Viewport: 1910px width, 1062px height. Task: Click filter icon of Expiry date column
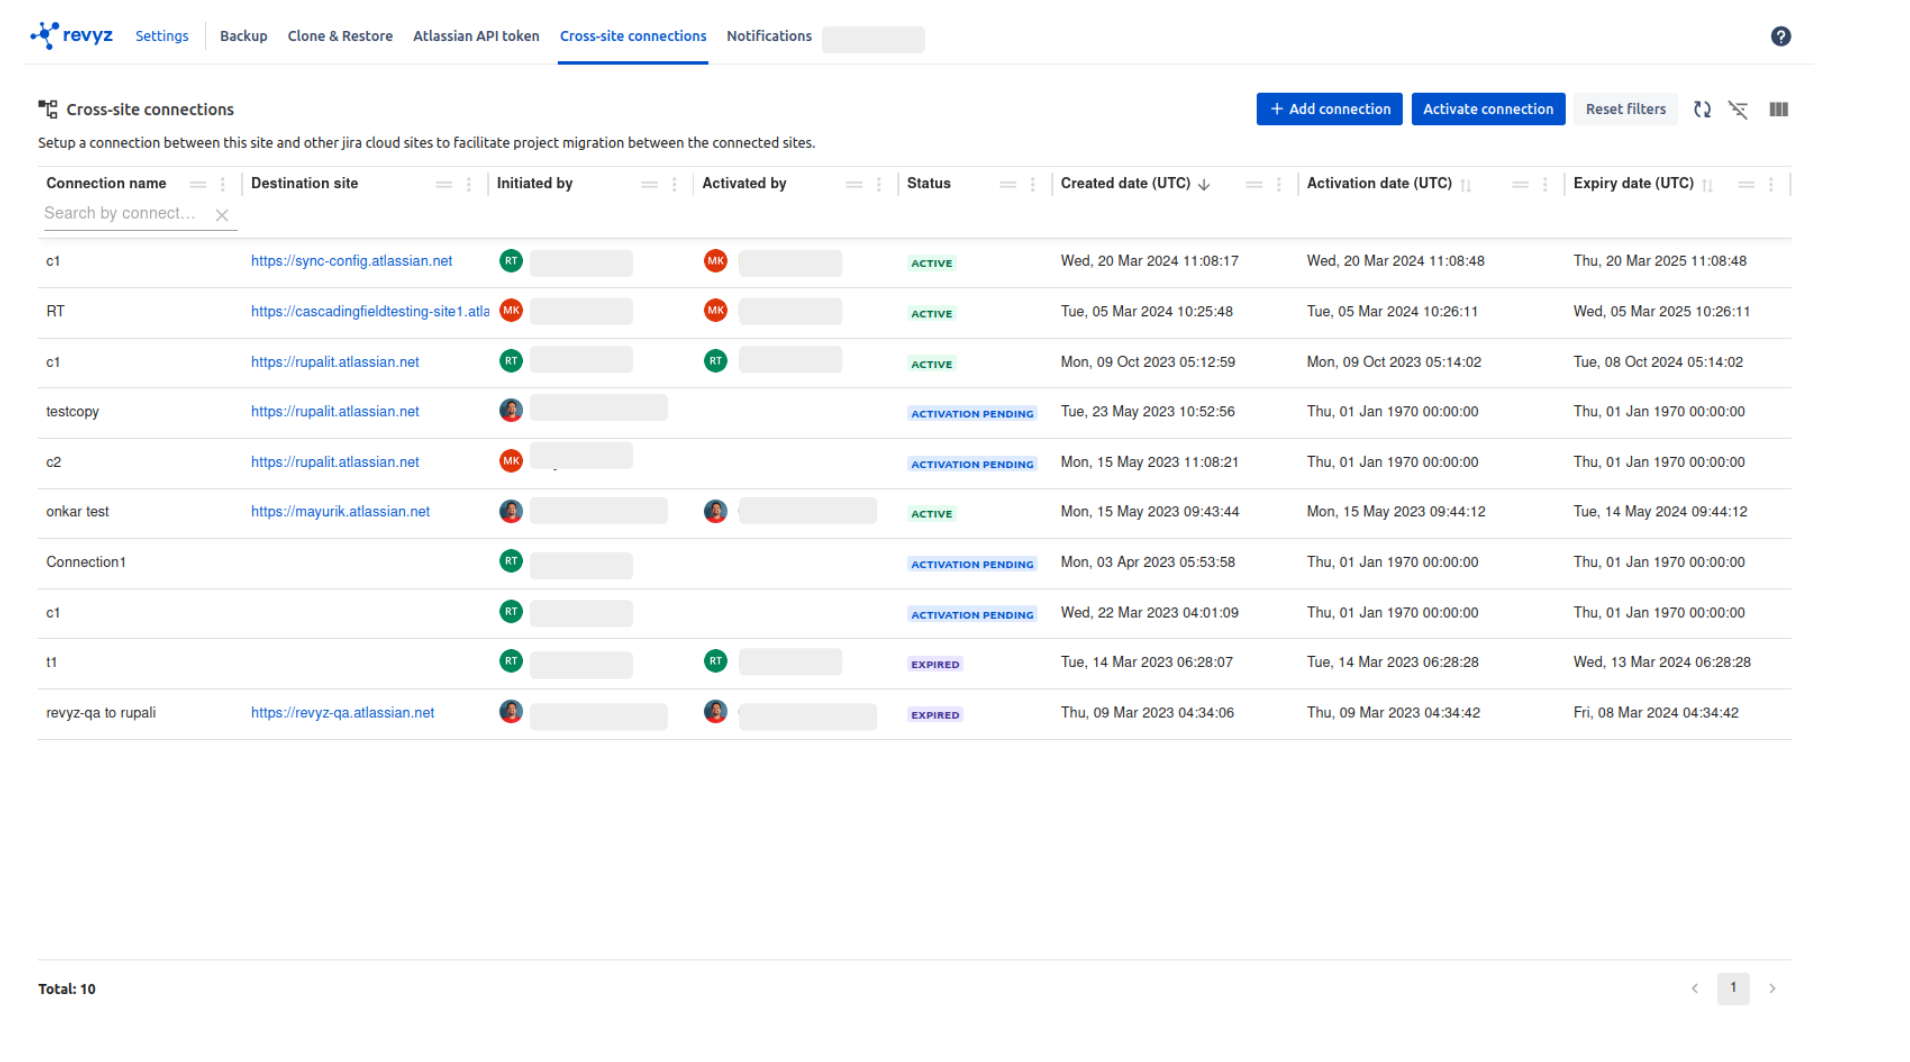(1746, 184)
